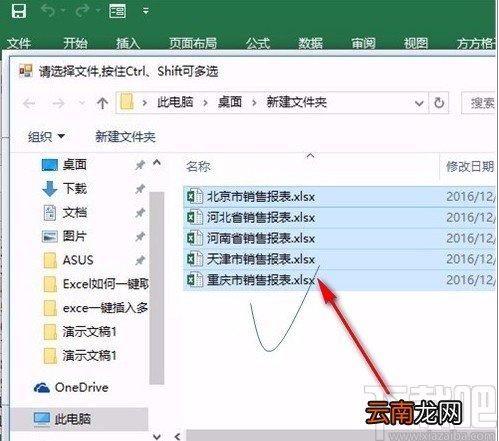The image size is (499, 441).
Task: Click Excel icon of 北京市销售报表.xlsx
Action: click(x=195, y=196)
